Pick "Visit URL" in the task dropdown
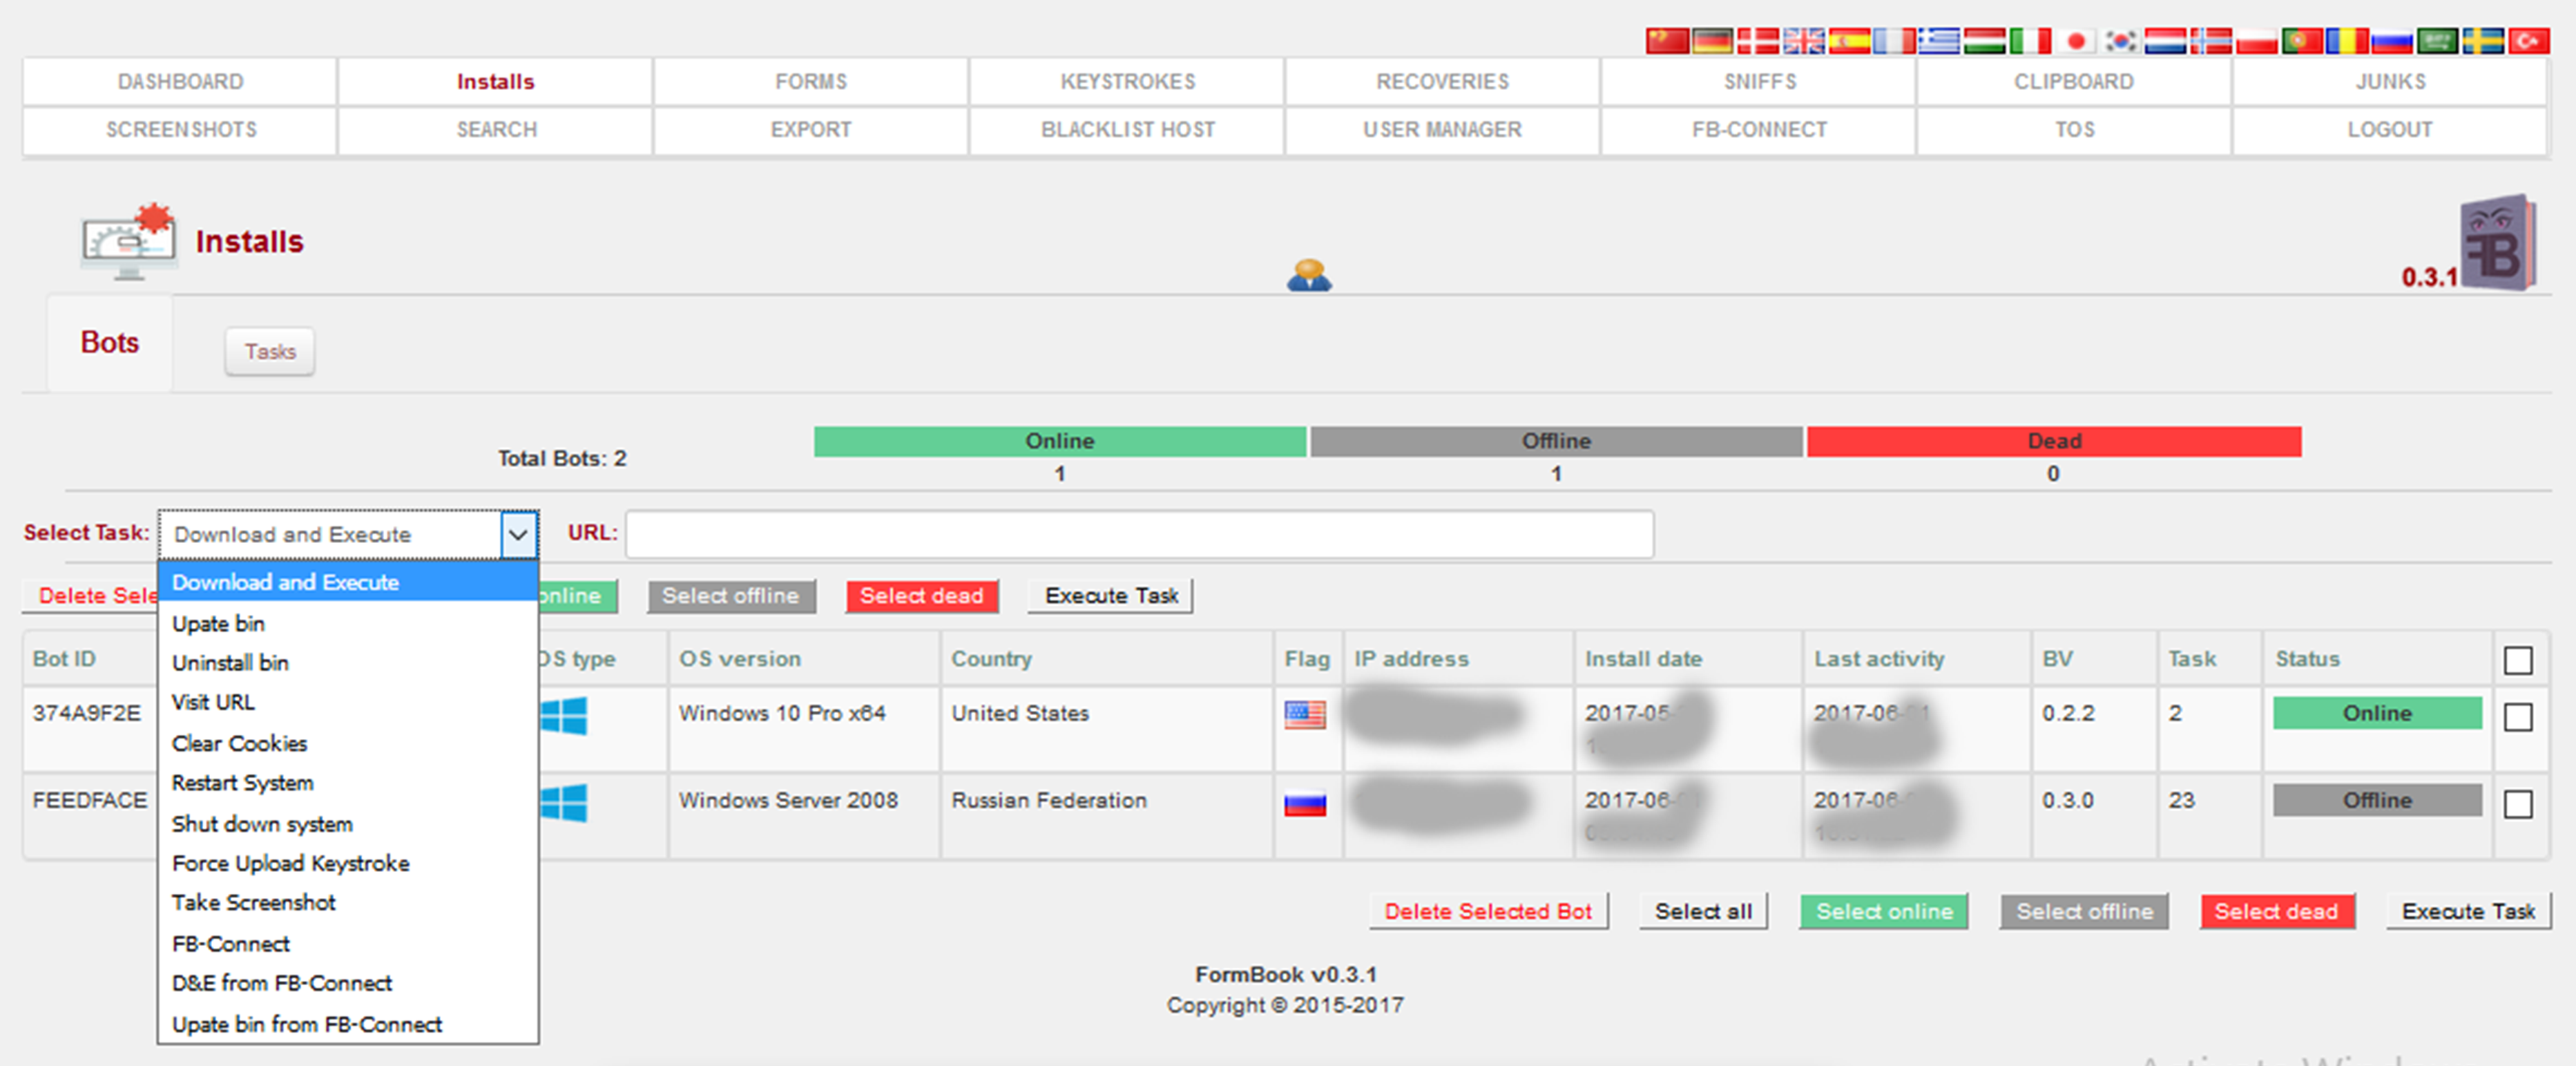2576x1066 pixels. (348, 703)
